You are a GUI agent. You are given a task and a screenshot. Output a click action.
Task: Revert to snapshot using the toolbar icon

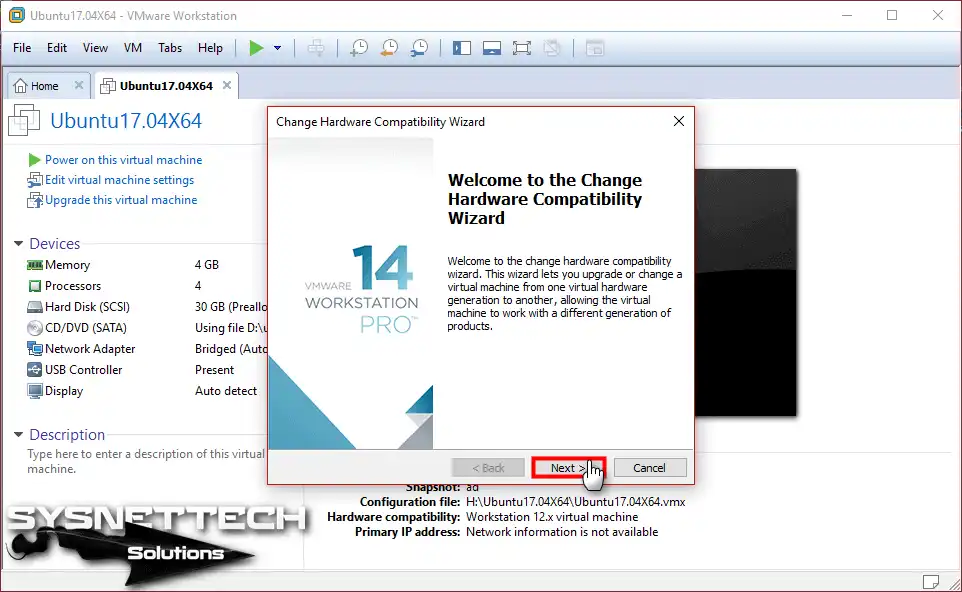(389, 48)
